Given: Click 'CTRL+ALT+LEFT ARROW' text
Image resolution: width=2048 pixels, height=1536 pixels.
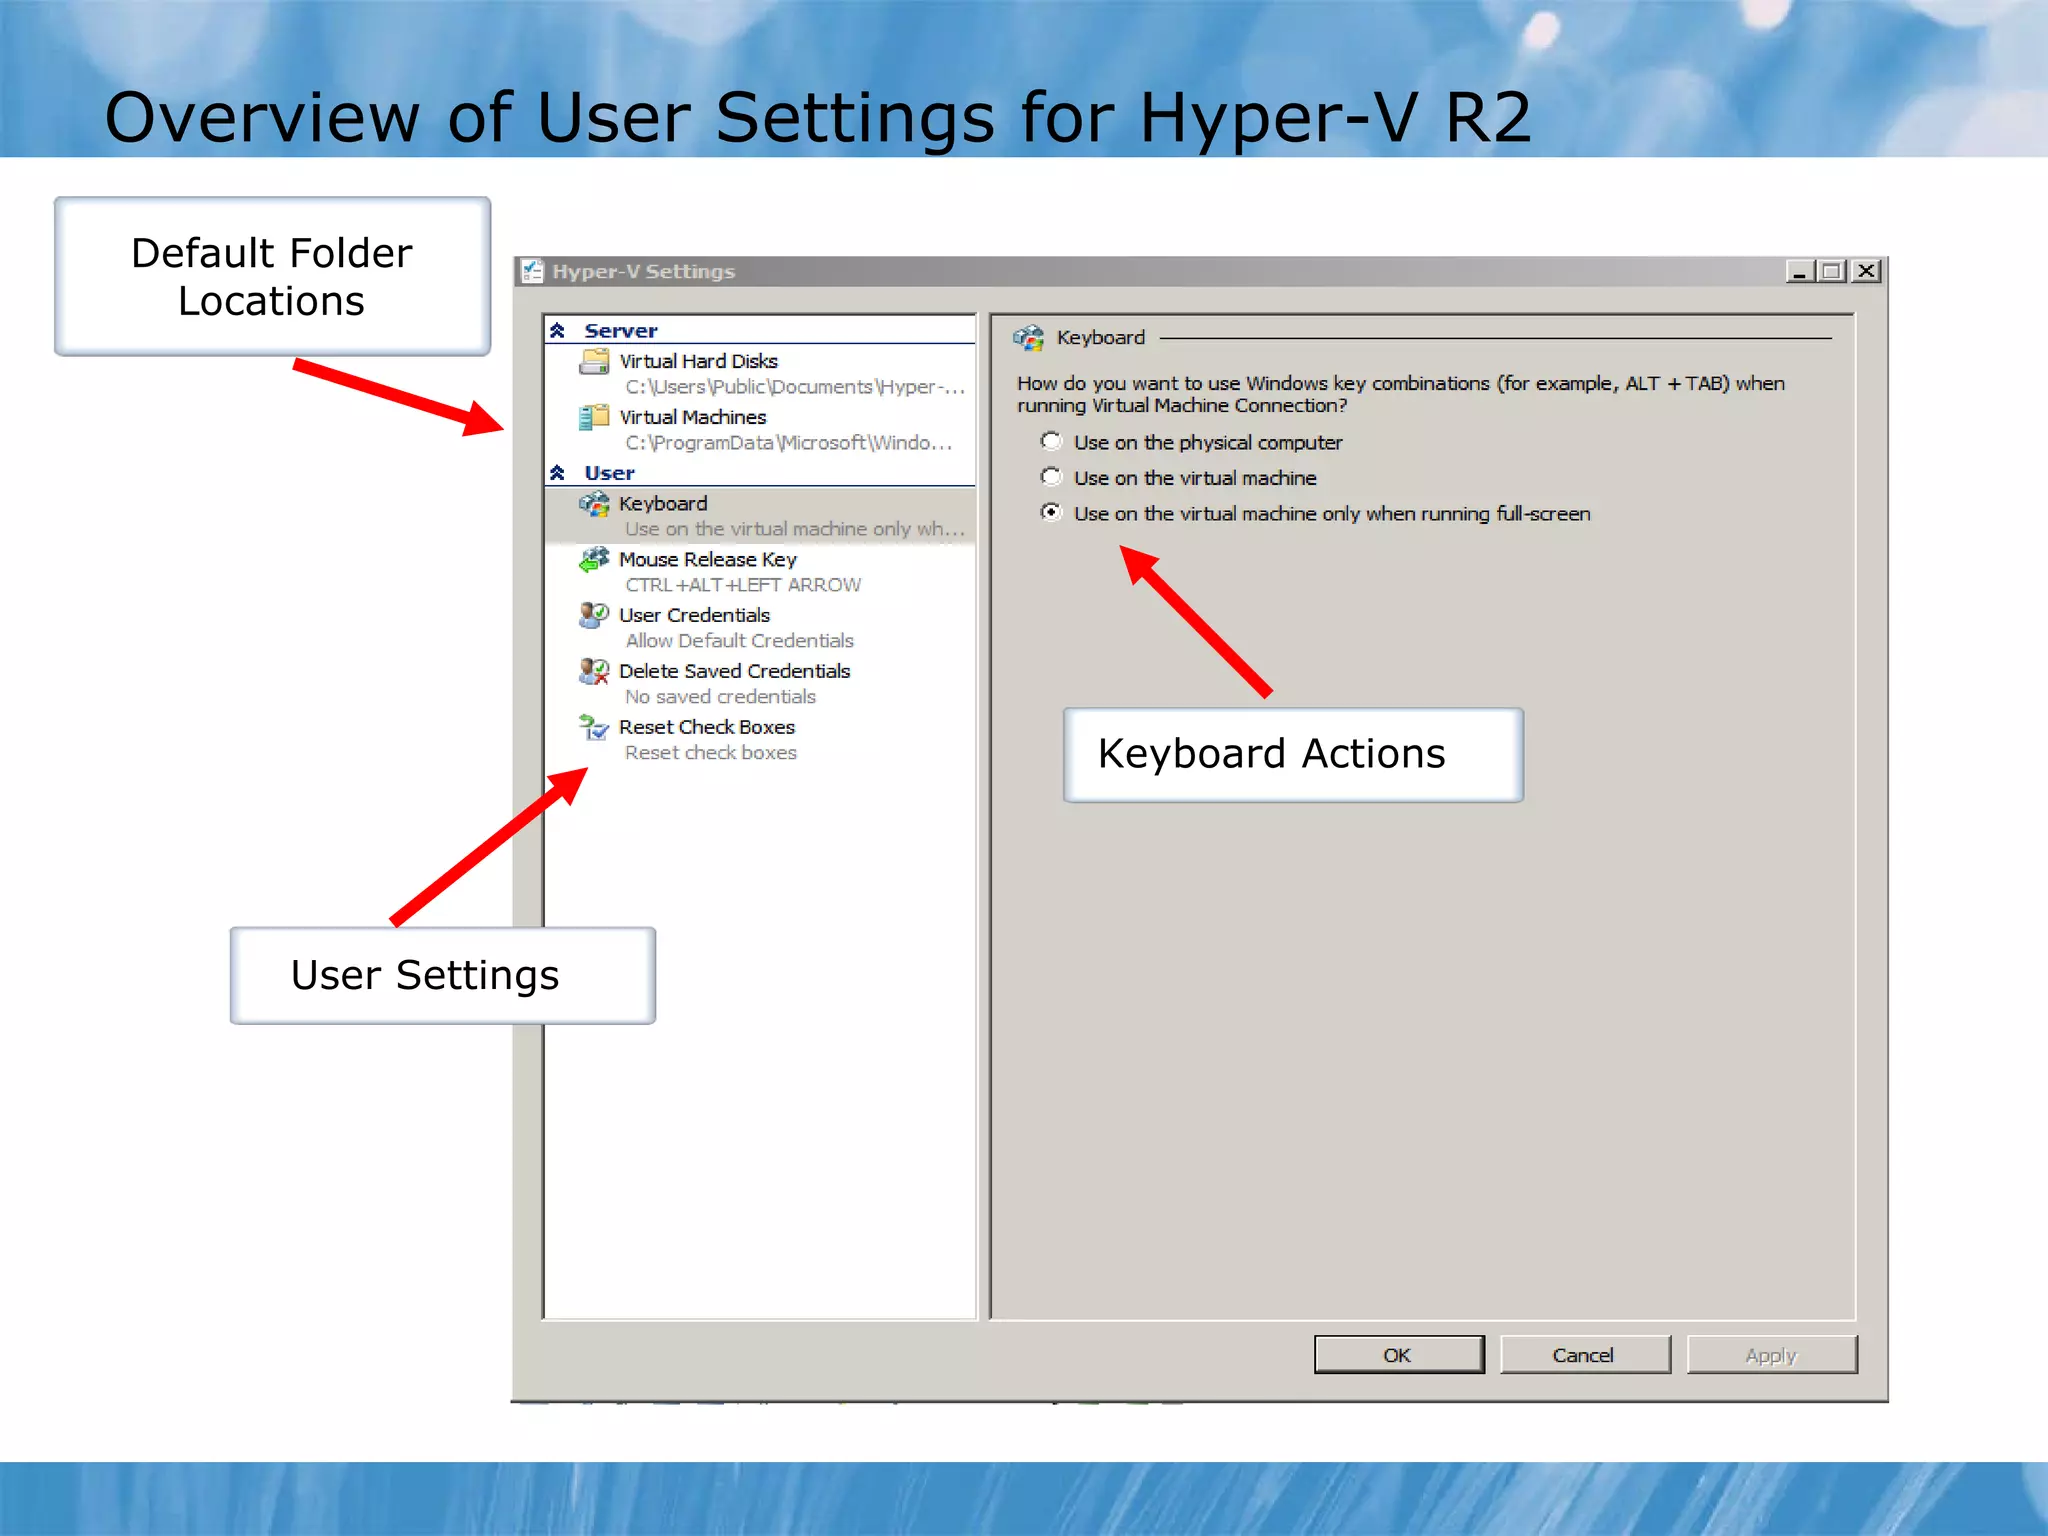Looking at the screenshot, I should coord(743,585).
